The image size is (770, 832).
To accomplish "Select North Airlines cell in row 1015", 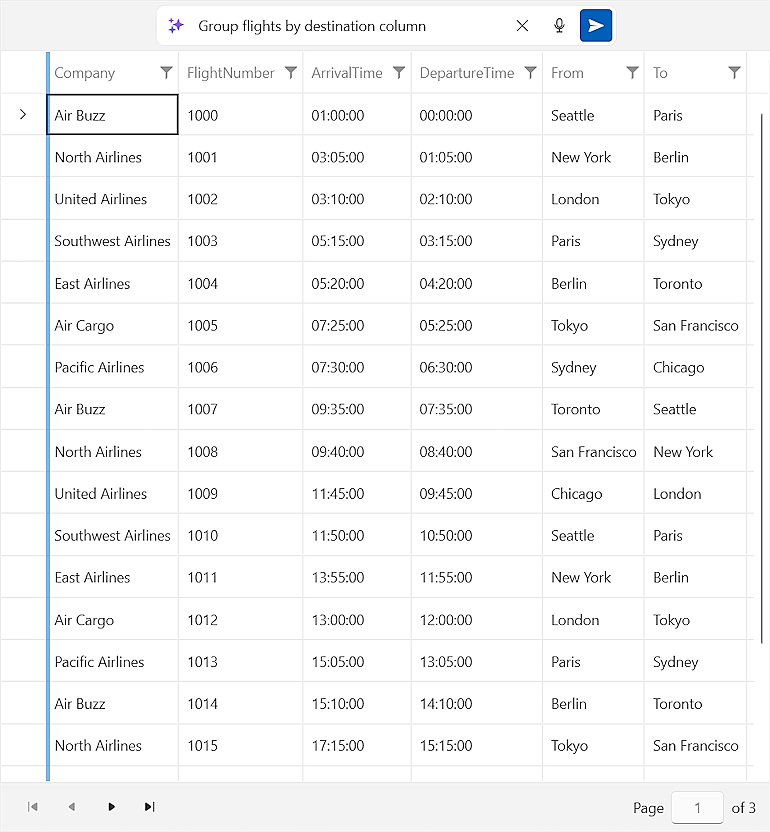I will coord(113,746).
